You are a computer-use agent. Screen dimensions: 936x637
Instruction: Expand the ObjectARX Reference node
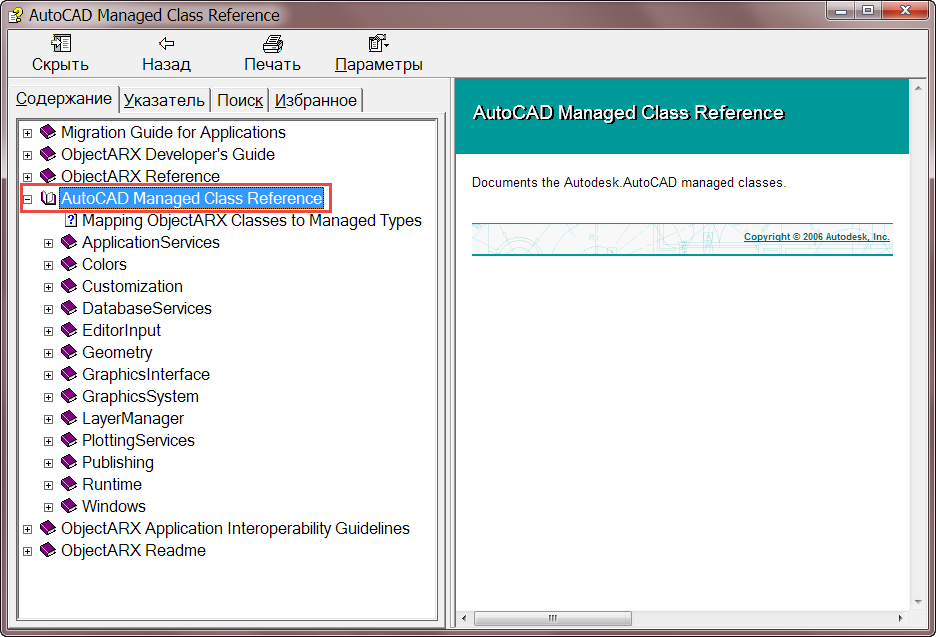tap(27, 177)
